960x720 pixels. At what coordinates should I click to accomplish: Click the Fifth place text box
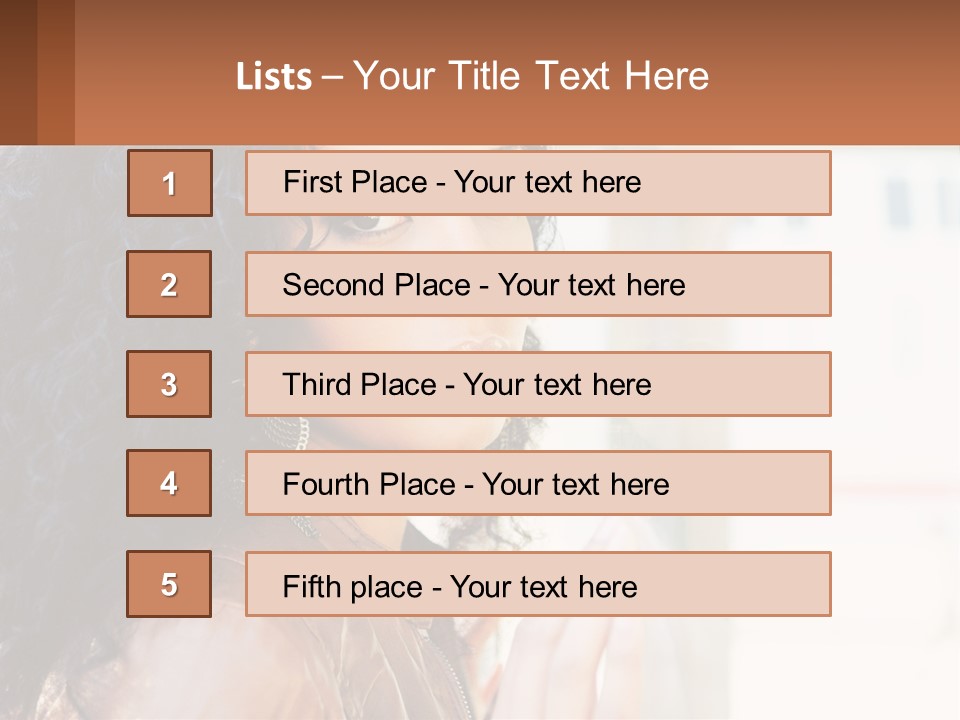coord(538,585)
